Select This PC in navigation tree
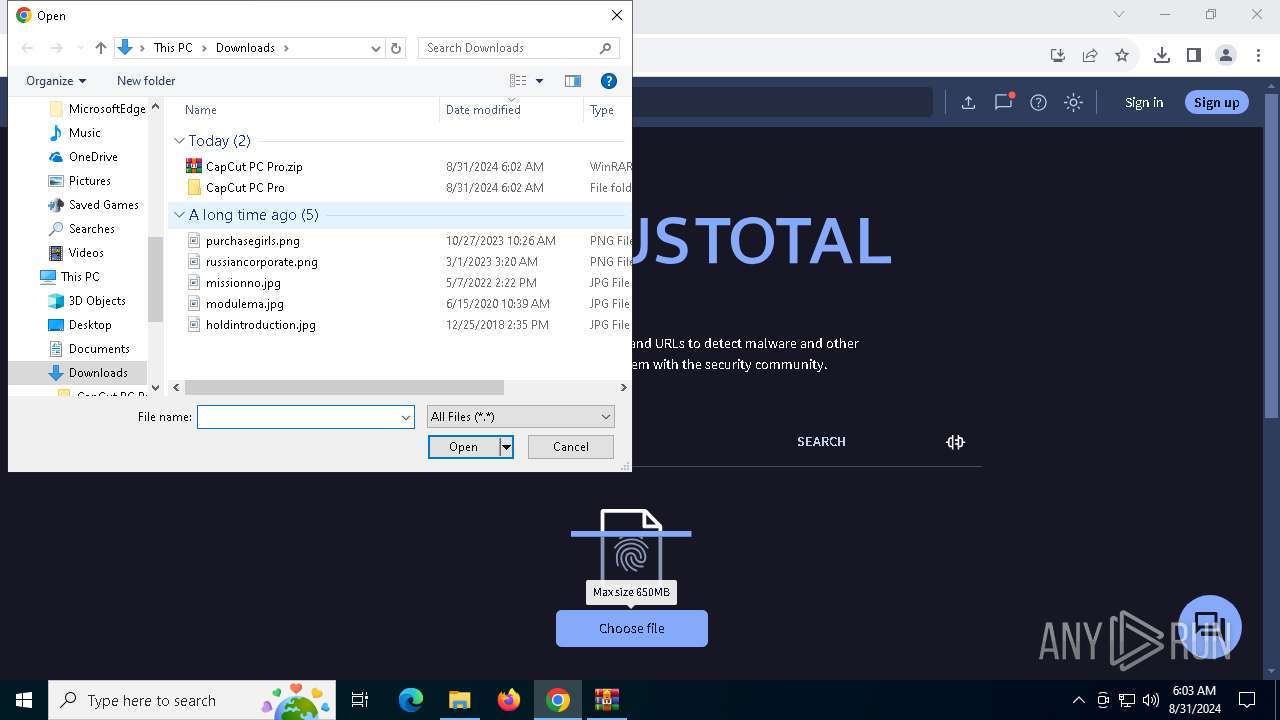 click(80, 277)
